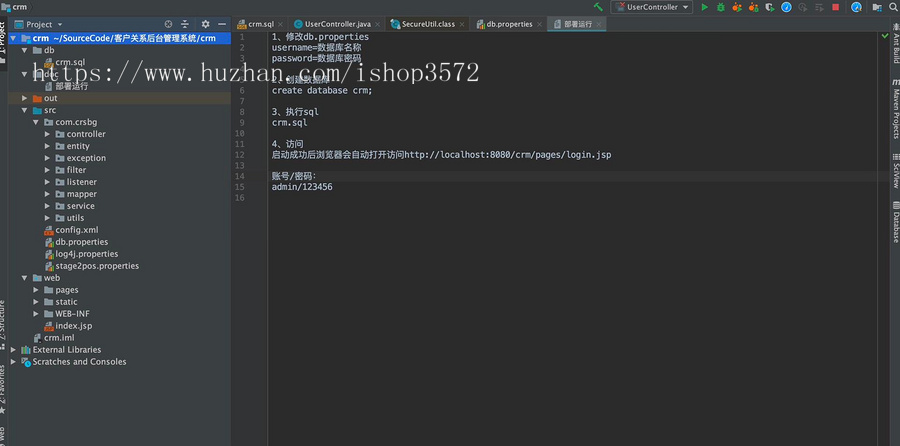Open the Favorites tool window on the left strip

pos(3,389)
